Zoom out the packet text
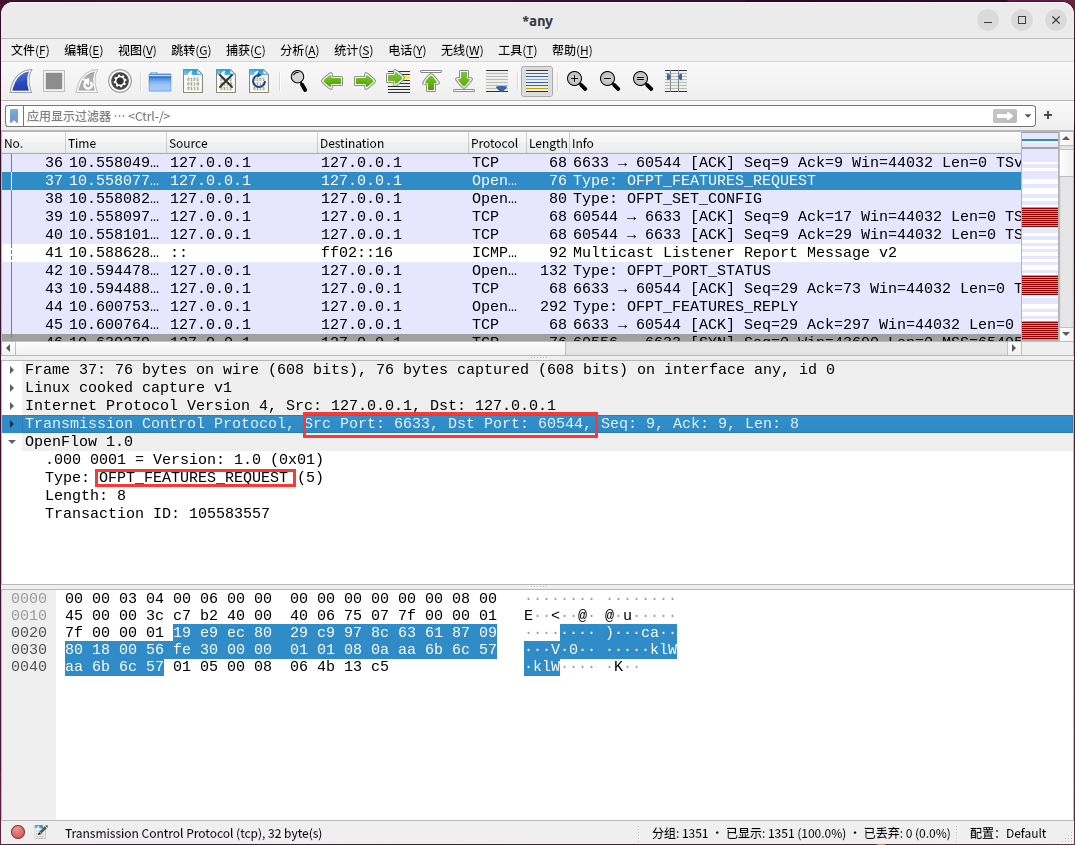This screenshot has width=1075, height=845. (609, 82)
